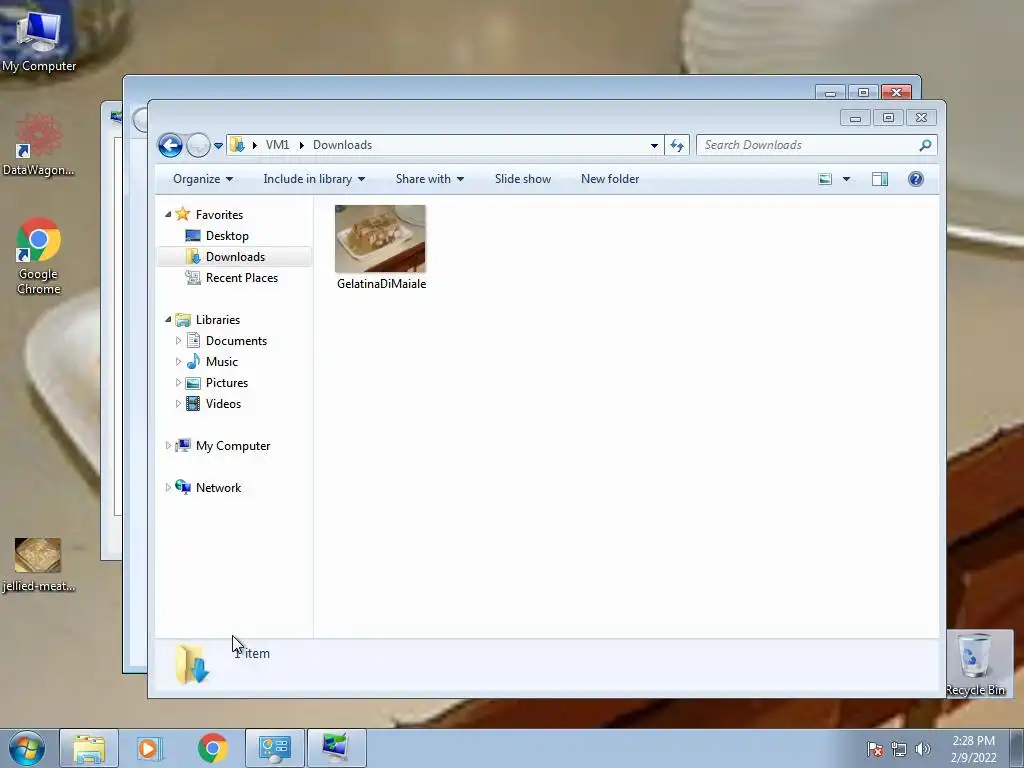Screen dimensions: 1024x768
Task: Click the Refresh button
Action: (677, 146)
